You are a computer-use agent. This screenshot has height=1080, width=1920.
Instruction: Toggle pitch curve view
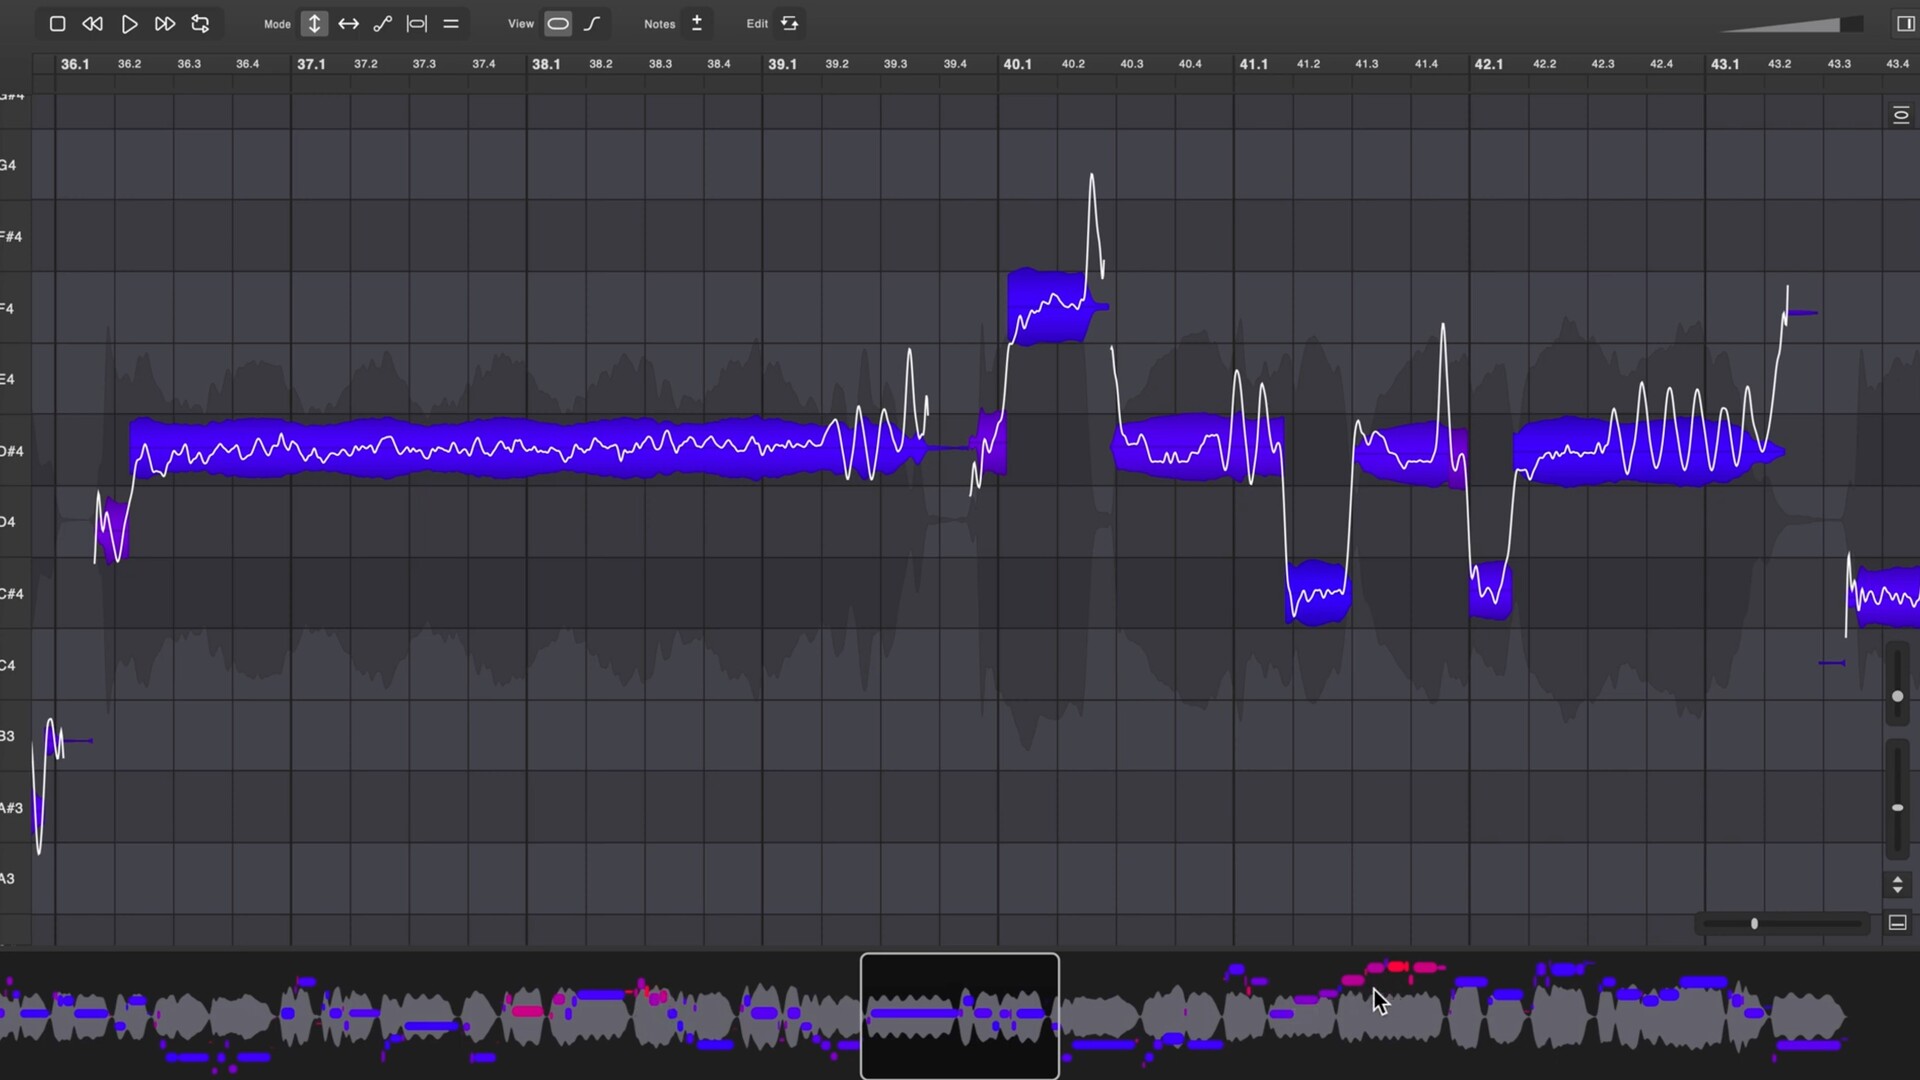pyautogui.click(x=592, y=23)
